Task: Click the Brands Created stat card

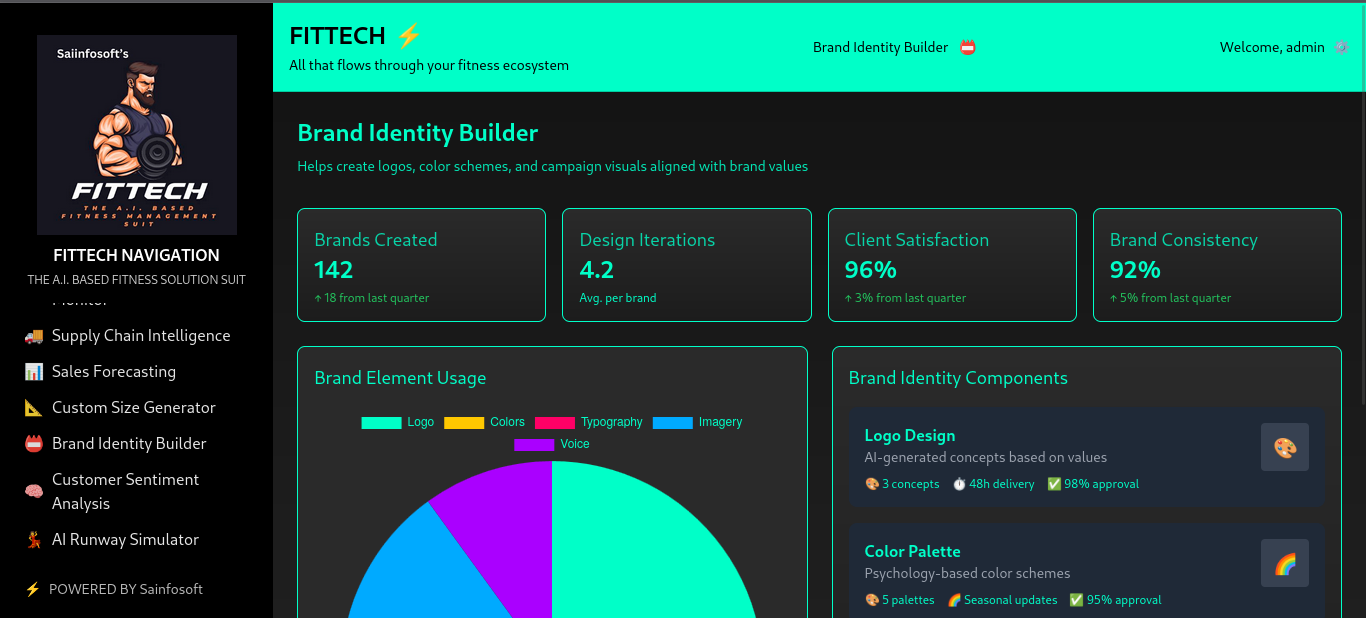Action: coord(421,265)
